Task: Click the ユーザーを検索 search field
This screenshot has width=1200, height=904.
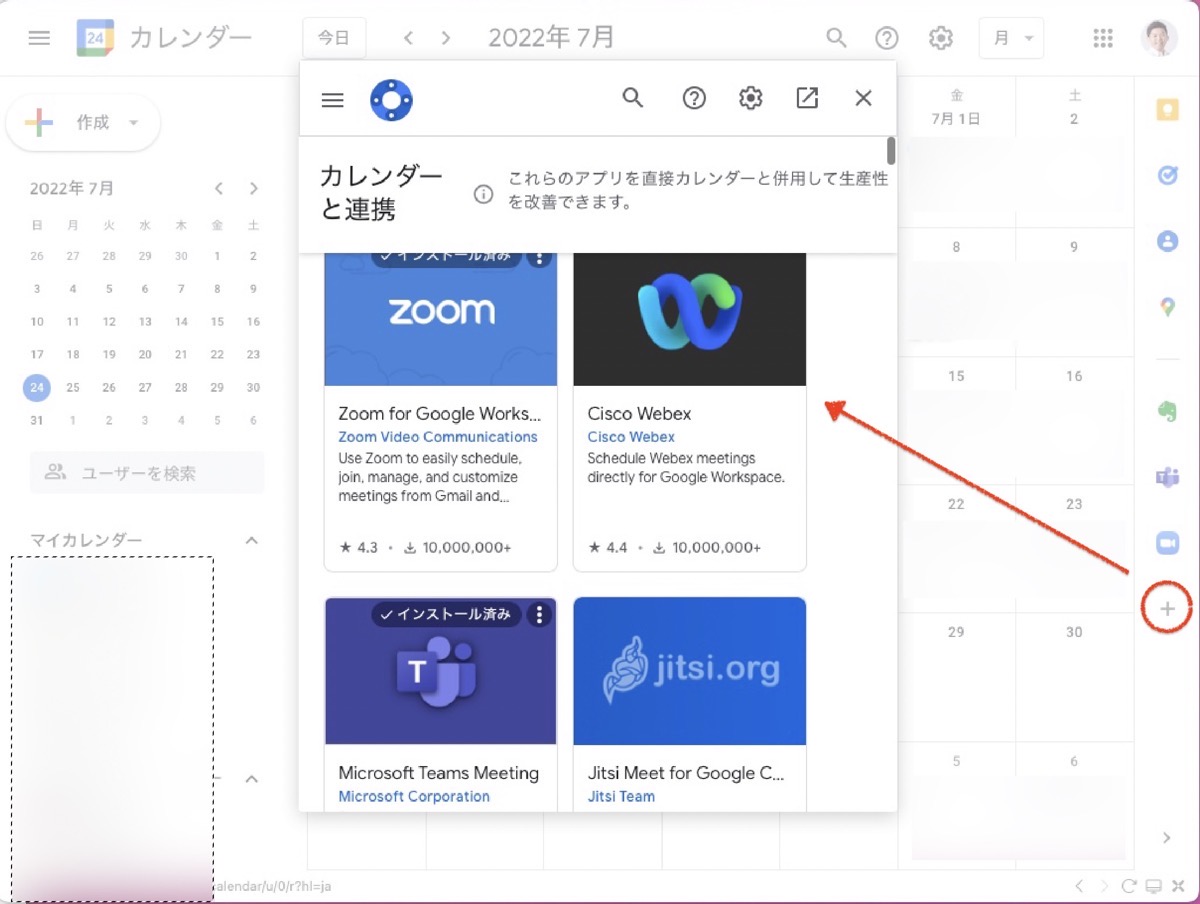Action: [x=147, y=473]
